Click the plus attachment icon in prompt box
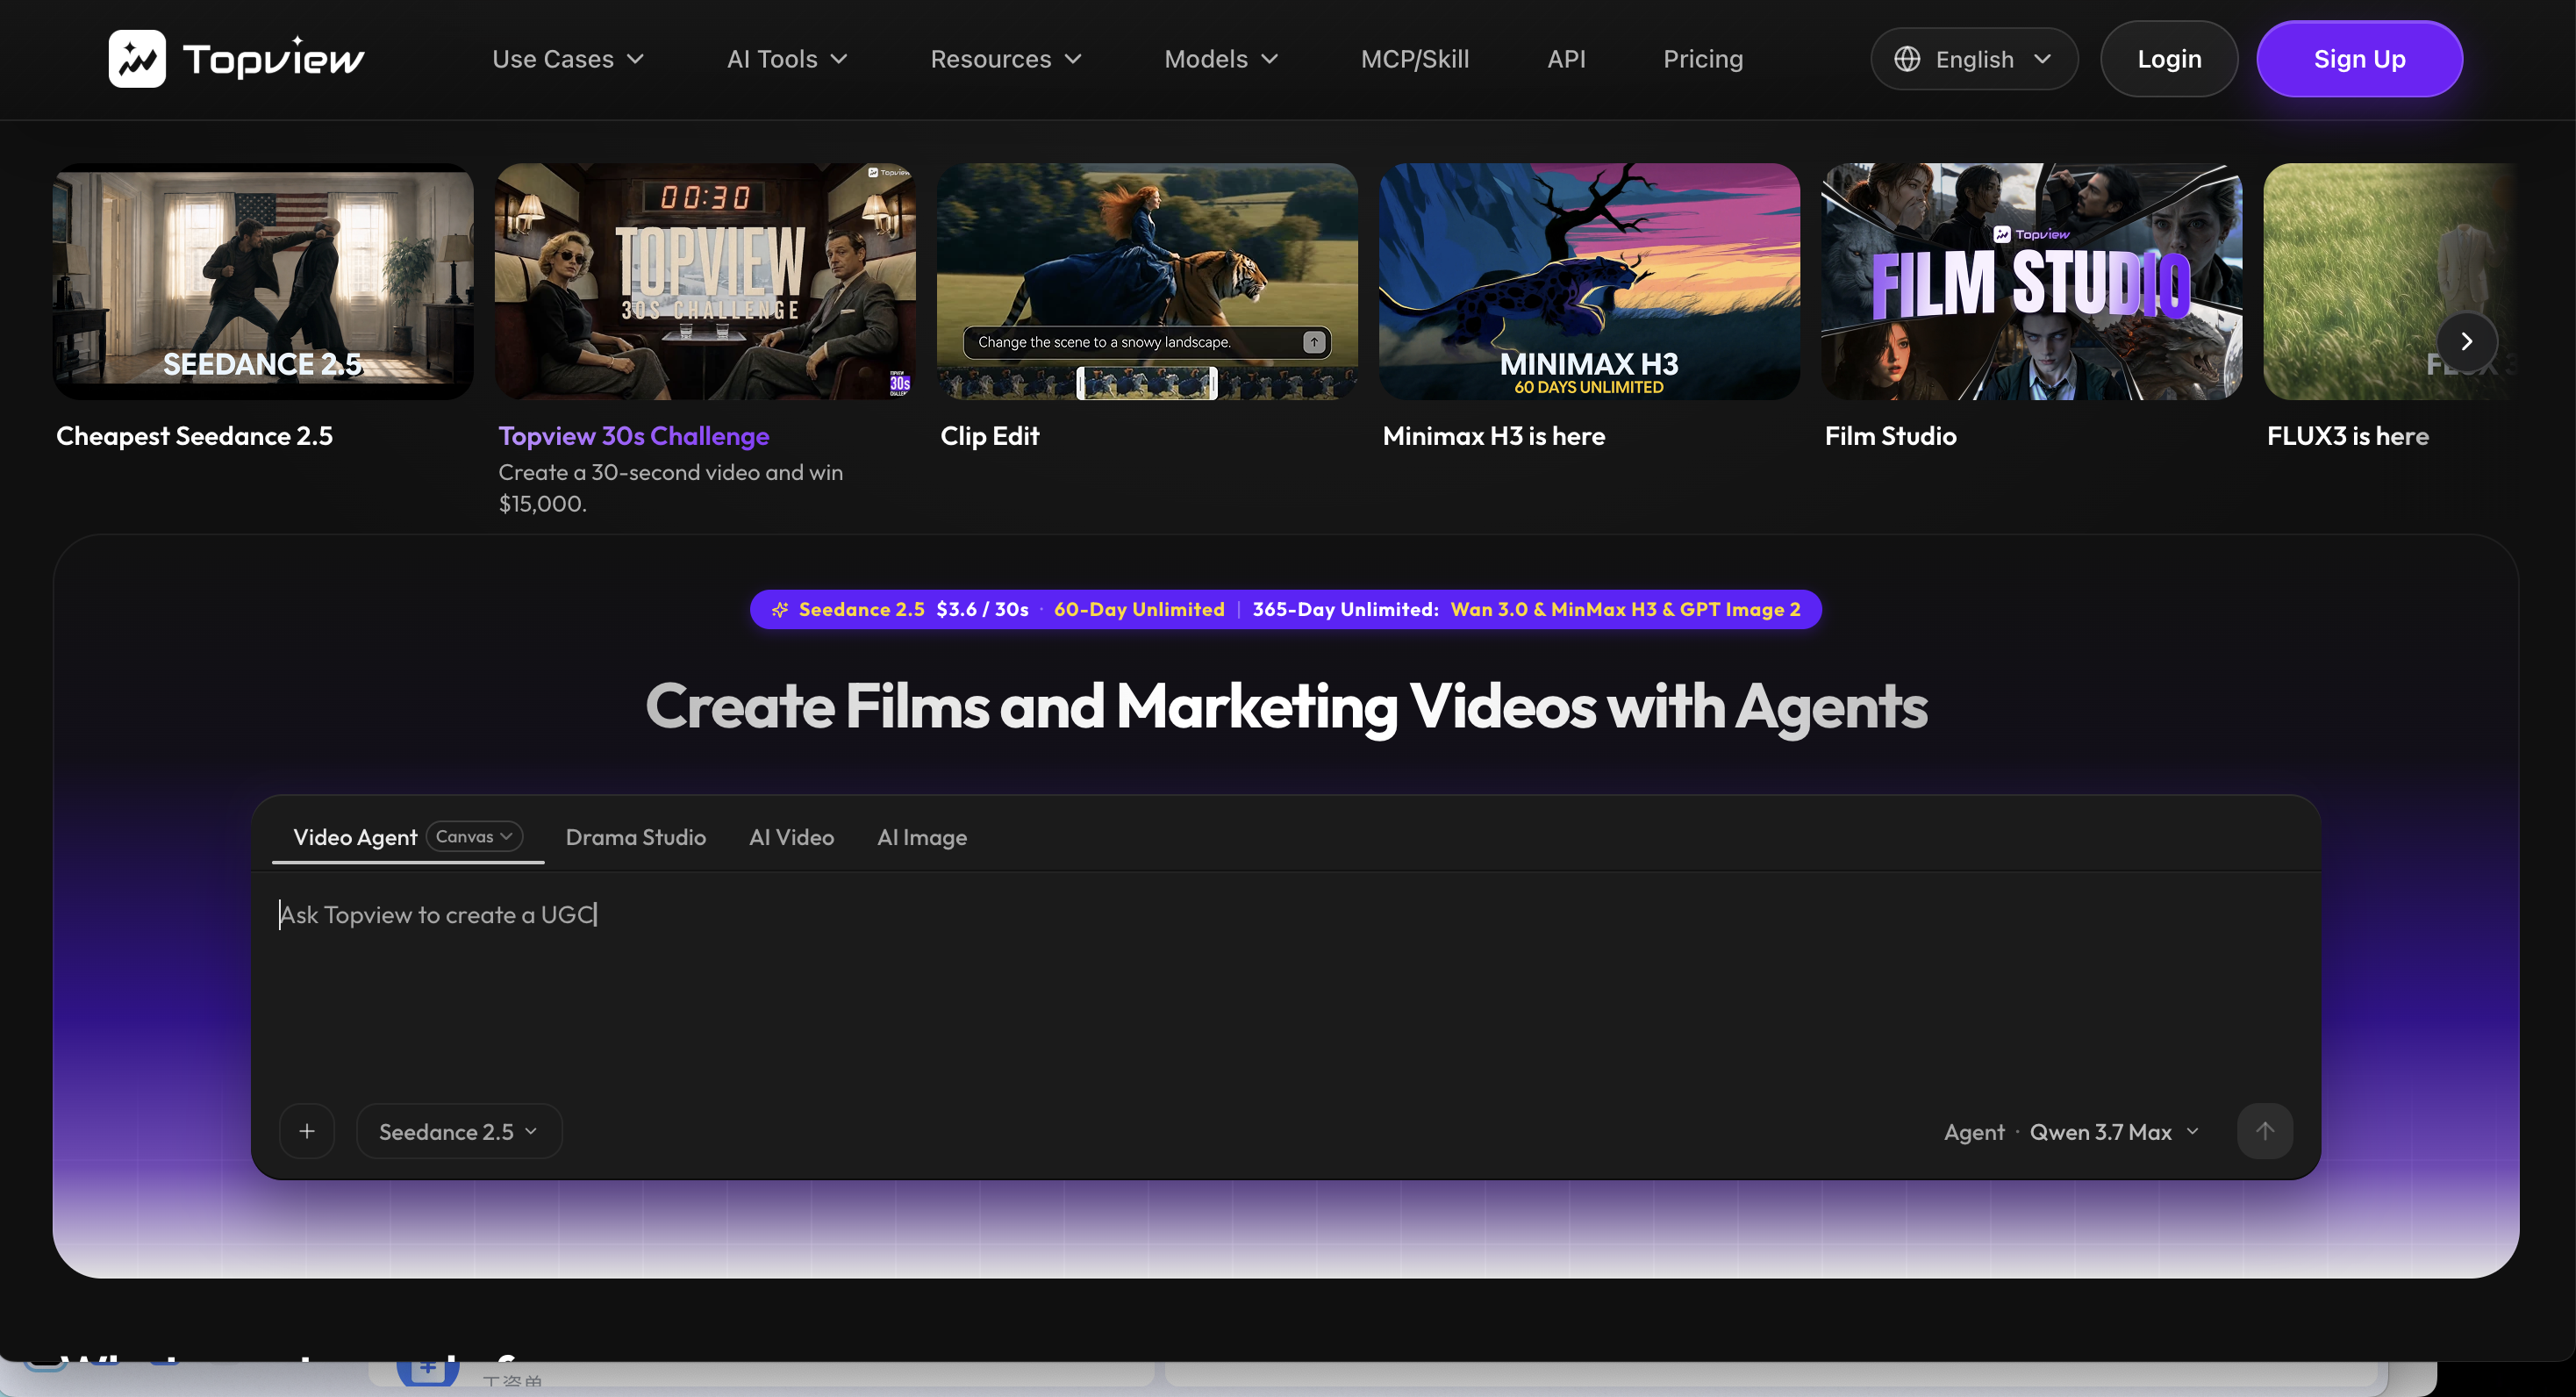This screenshot has width=2576, height=1397. (x=307, y=1131)
